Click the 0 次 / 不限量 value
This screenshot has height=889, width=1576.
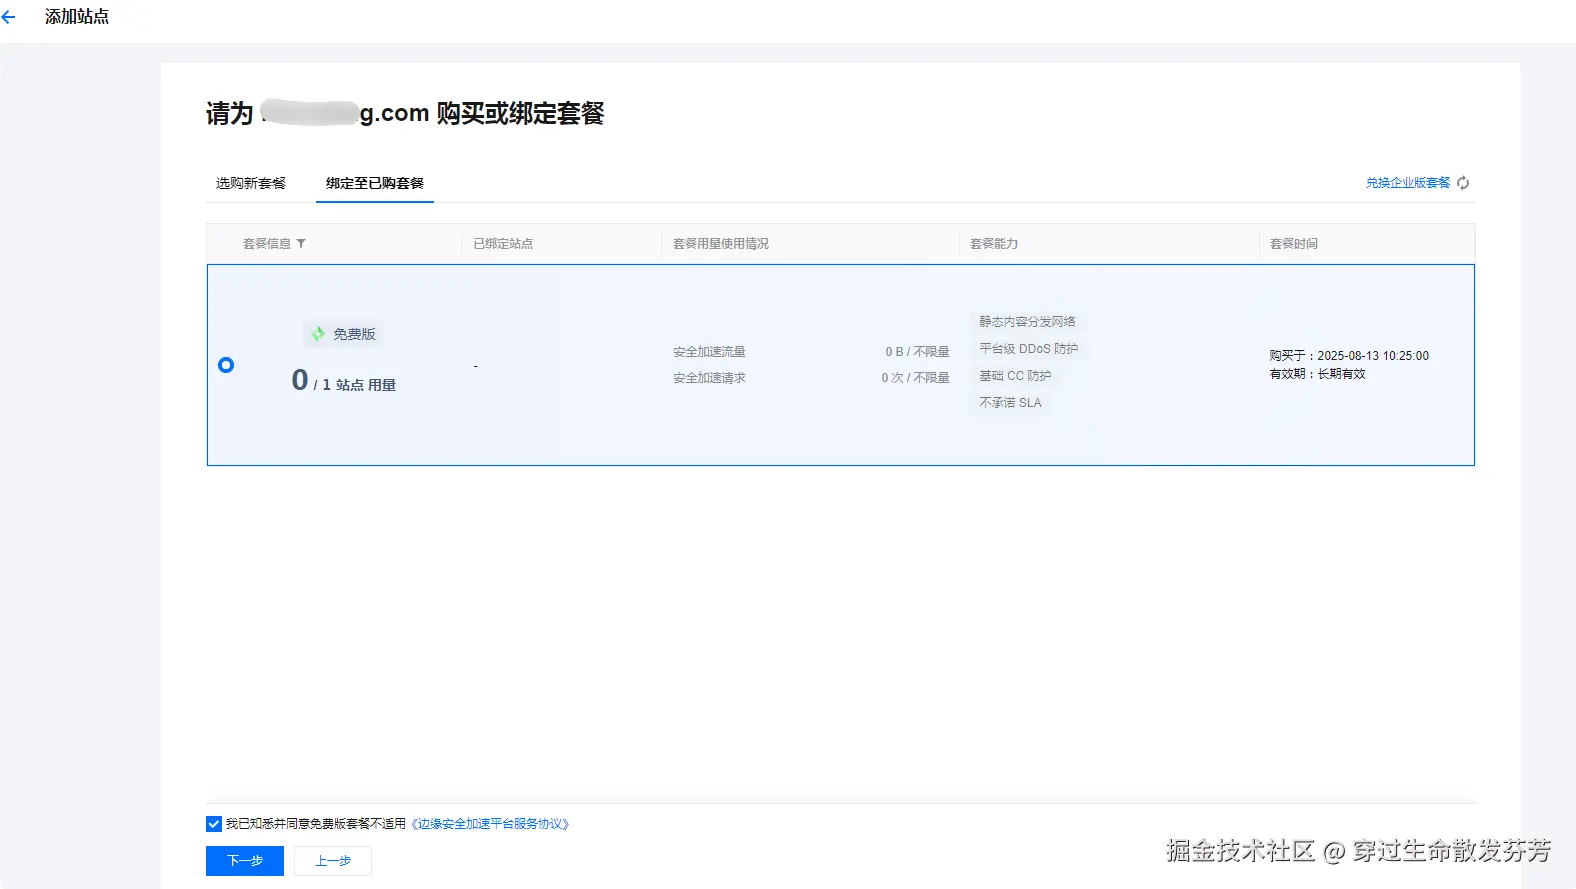tap(915, 378)
